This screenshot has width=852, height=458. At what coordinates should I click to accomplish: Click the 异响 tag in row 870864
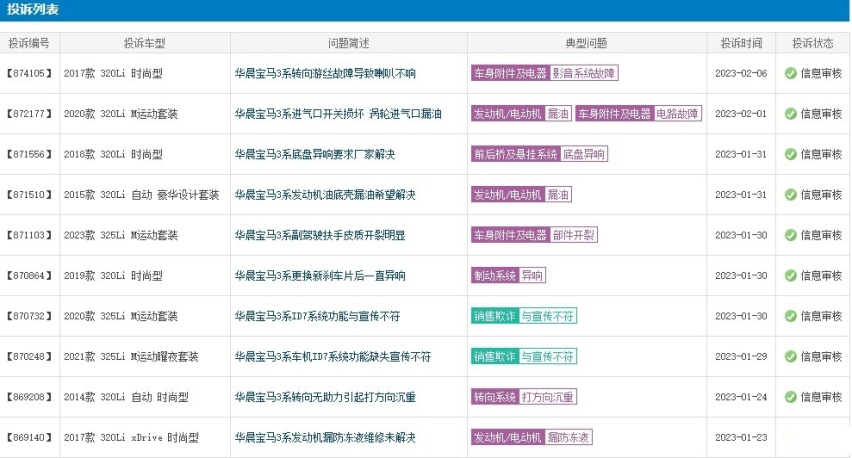532,275
